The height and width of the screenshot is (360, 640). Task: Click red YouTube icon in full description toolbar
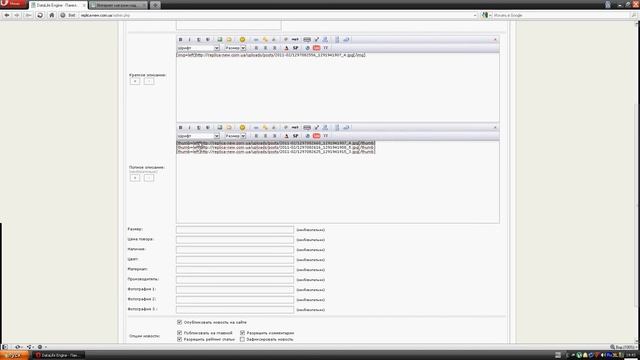click(316, 136)
